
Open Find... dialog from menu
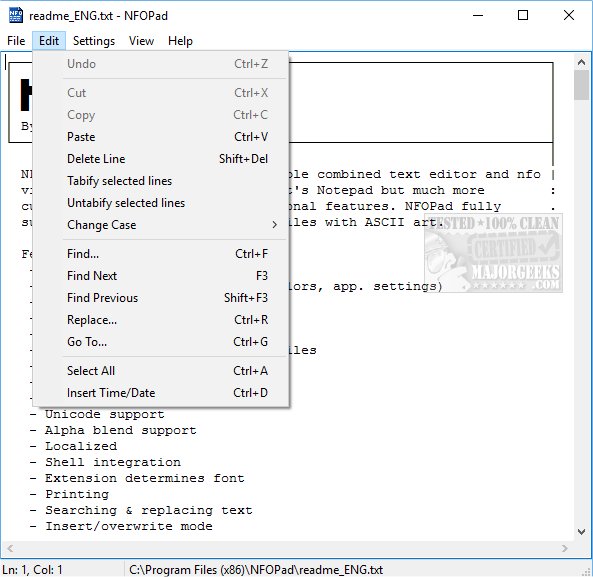click(161, 254)
